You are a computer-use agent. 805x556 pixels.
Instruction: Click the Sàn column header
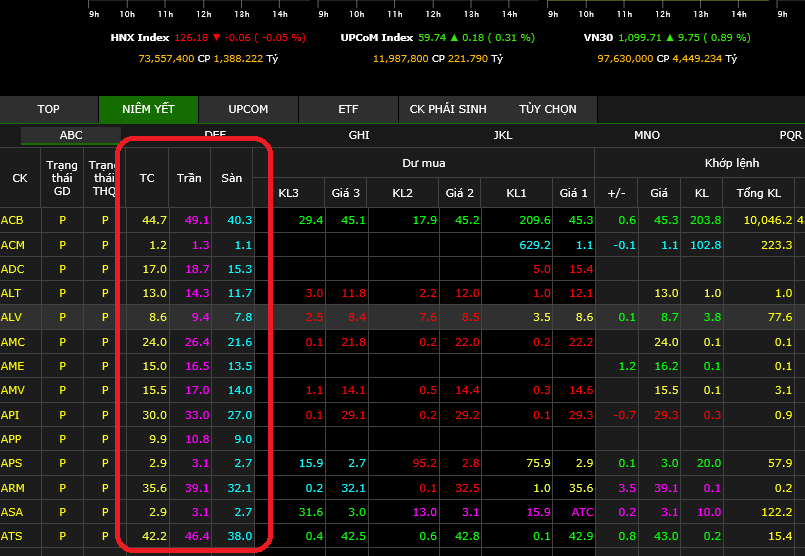click(232, 178)
